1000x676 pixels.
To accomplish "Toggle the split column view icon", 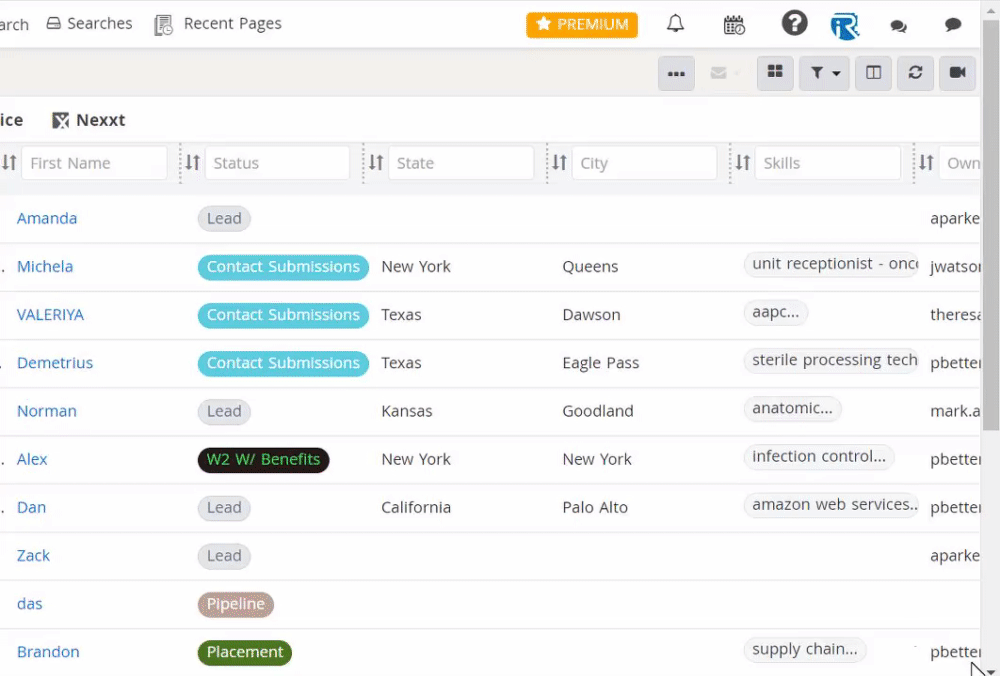I will pyautogui.click(x=873, y=73).
